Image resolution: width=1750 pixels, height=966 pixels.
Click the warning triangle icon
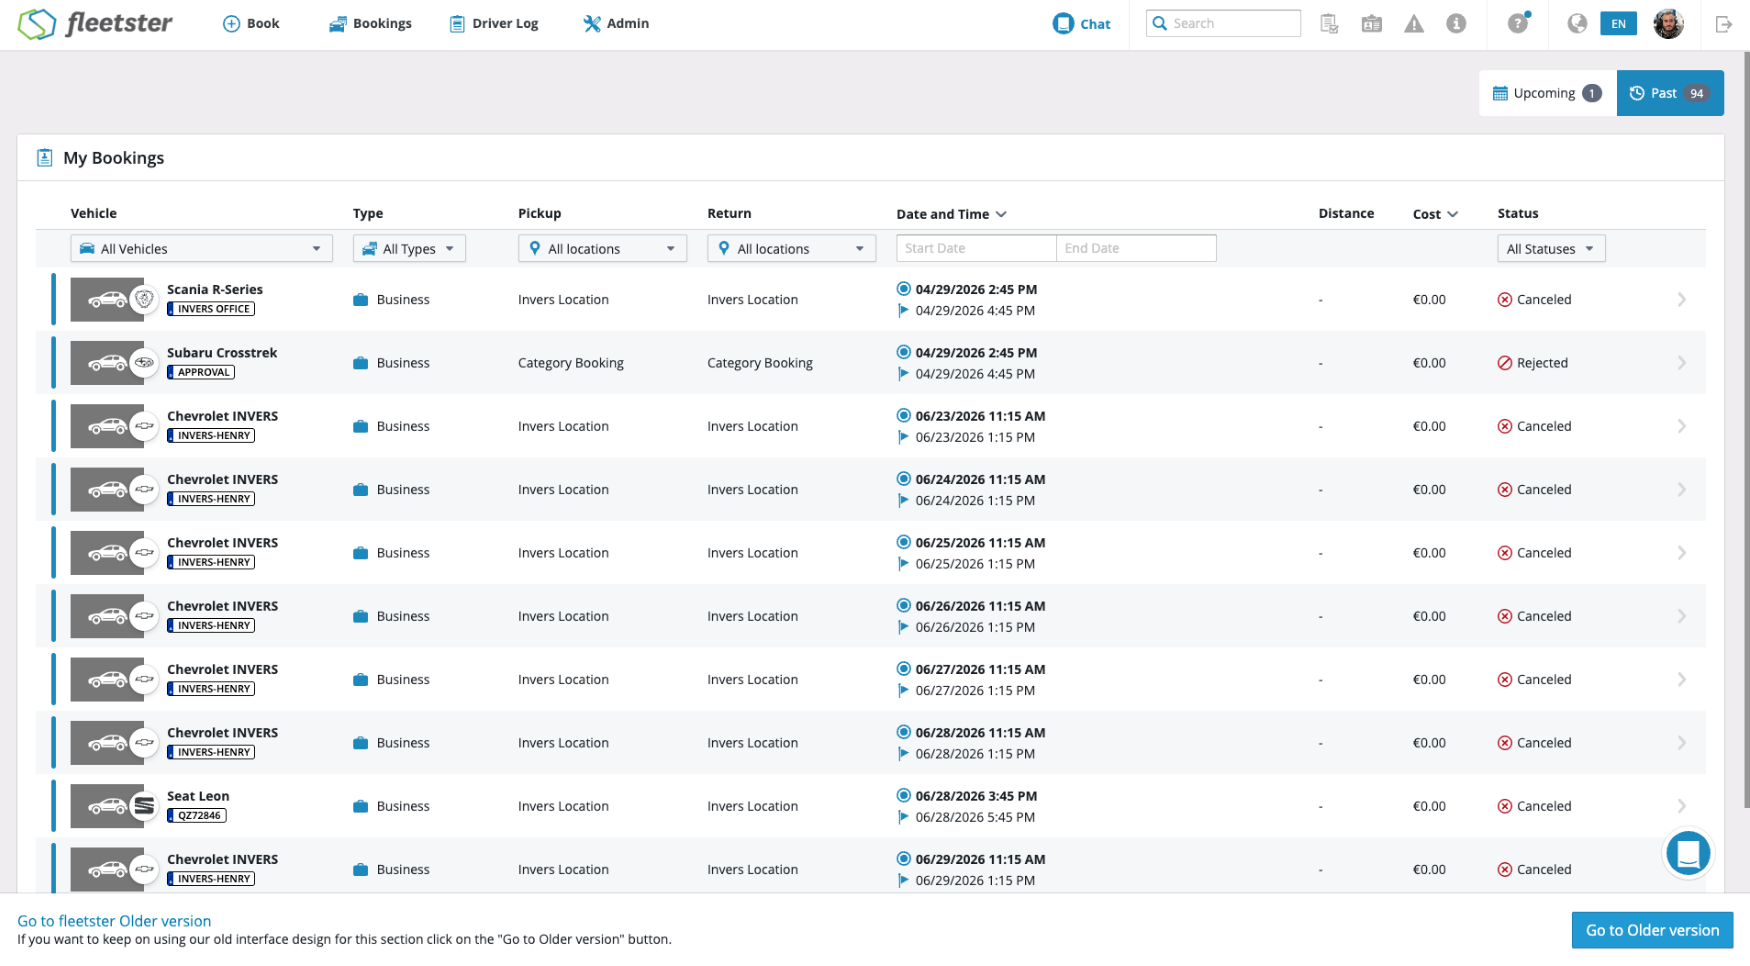coord(1413,24)
